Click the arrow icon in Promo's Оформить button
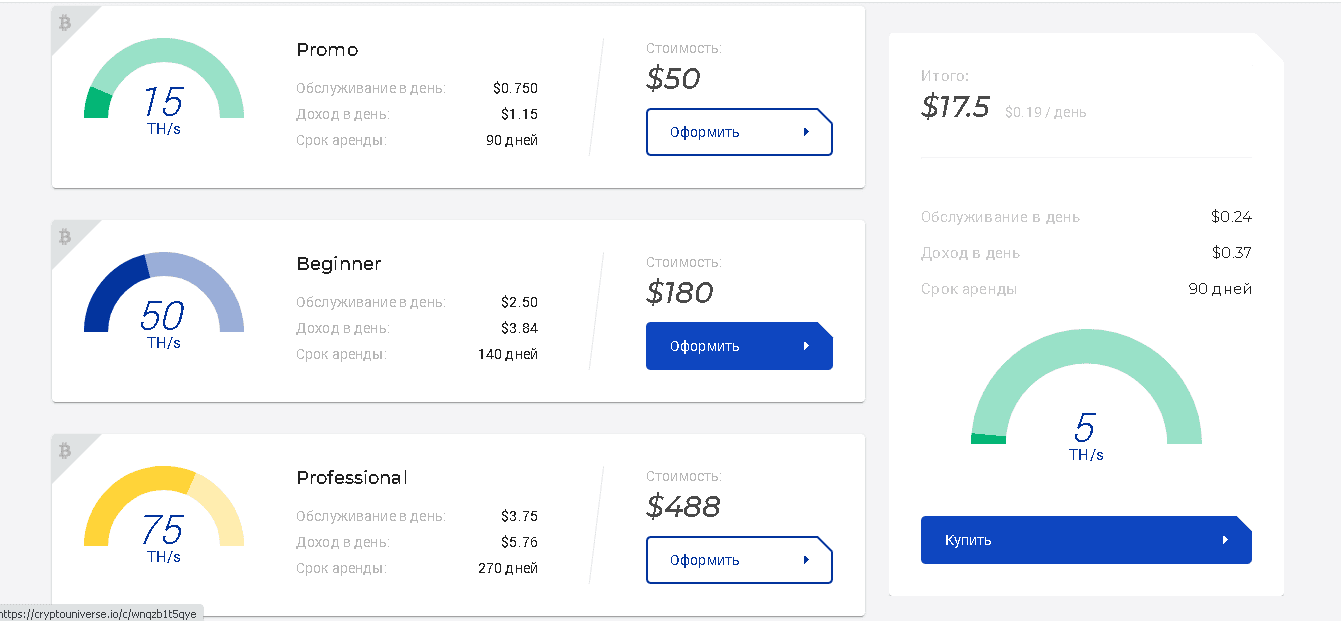The height and width of the screenshot is (621, 1341). 806,132
